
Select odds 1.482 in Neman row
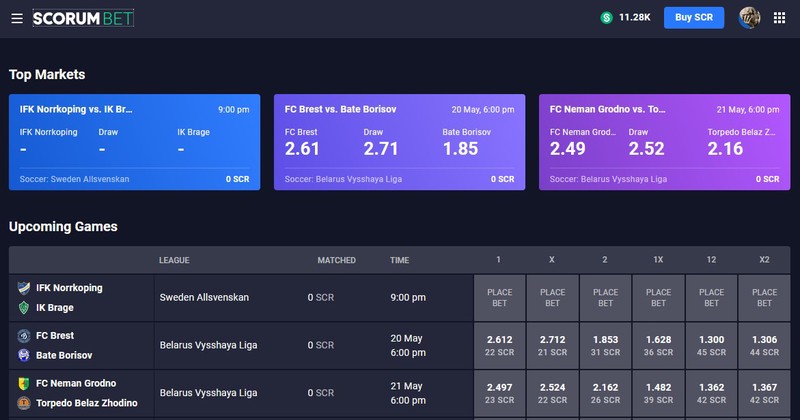[658, 393]
